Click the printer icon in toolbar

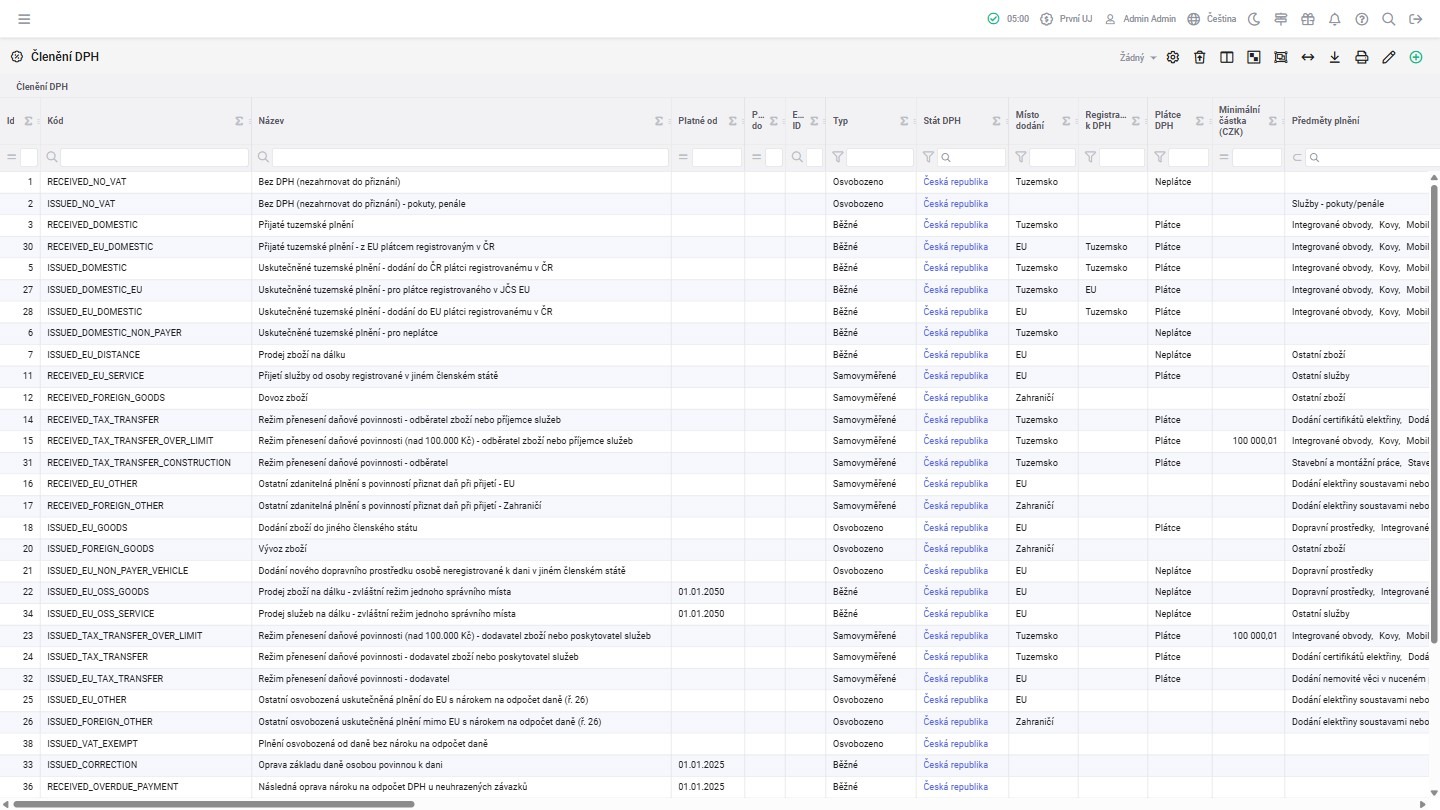pos(1361,57)
